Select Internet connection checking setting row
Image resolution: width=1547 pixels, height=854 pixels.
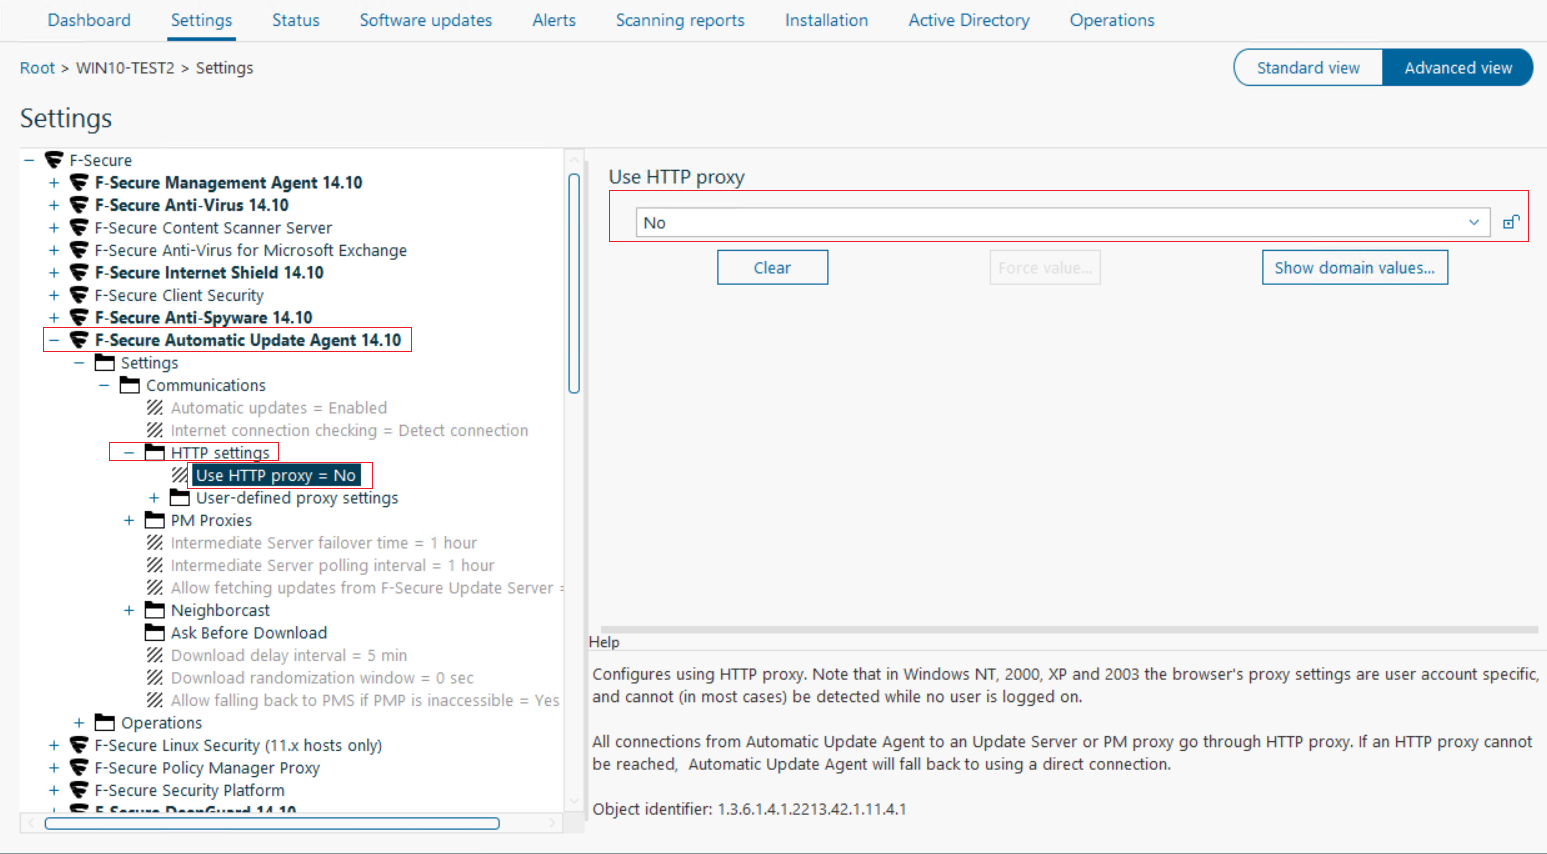349,430
